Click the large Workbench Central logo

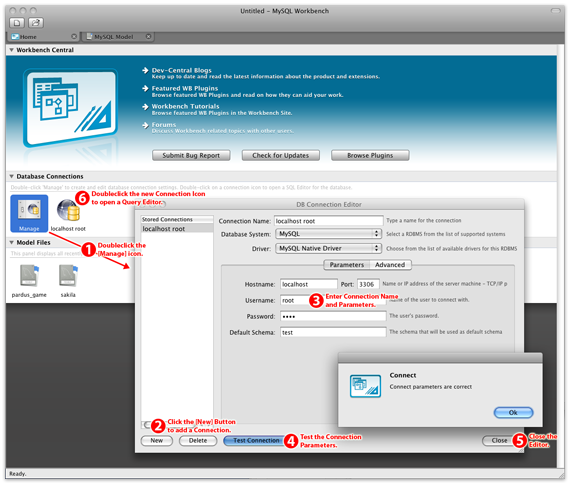pyautogui.click(x=71, y=108)
